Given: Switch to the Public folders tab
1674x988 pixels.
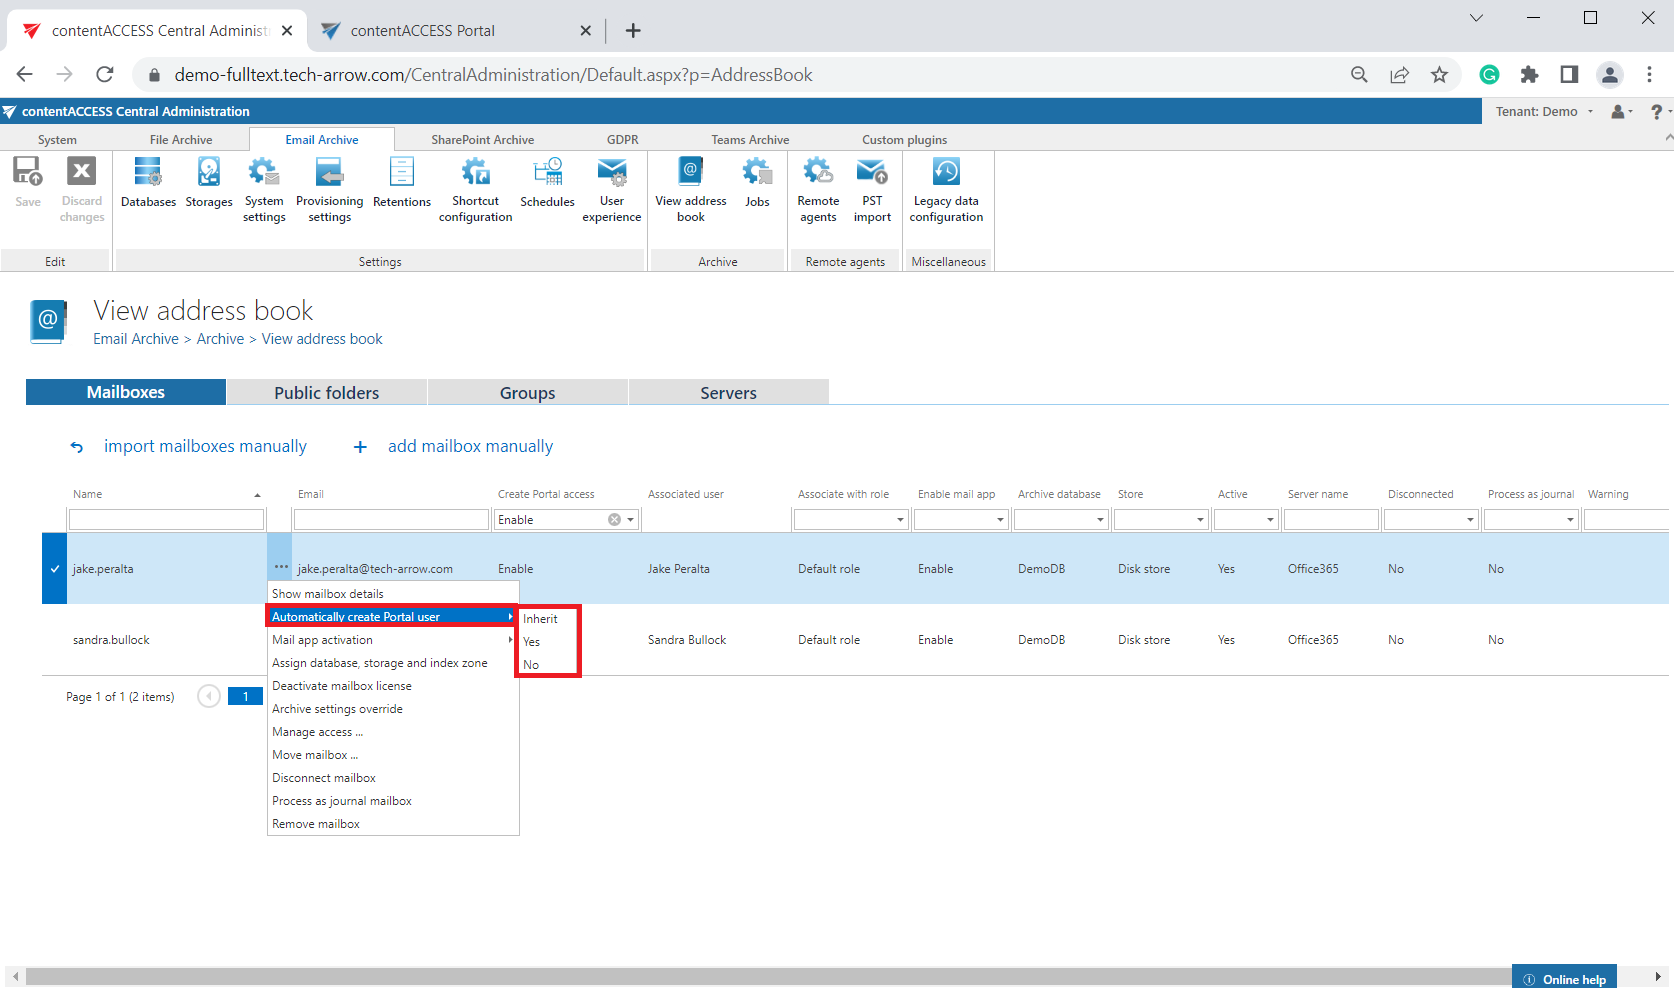Looking at the screenshot, I should [x=326, y=393].
